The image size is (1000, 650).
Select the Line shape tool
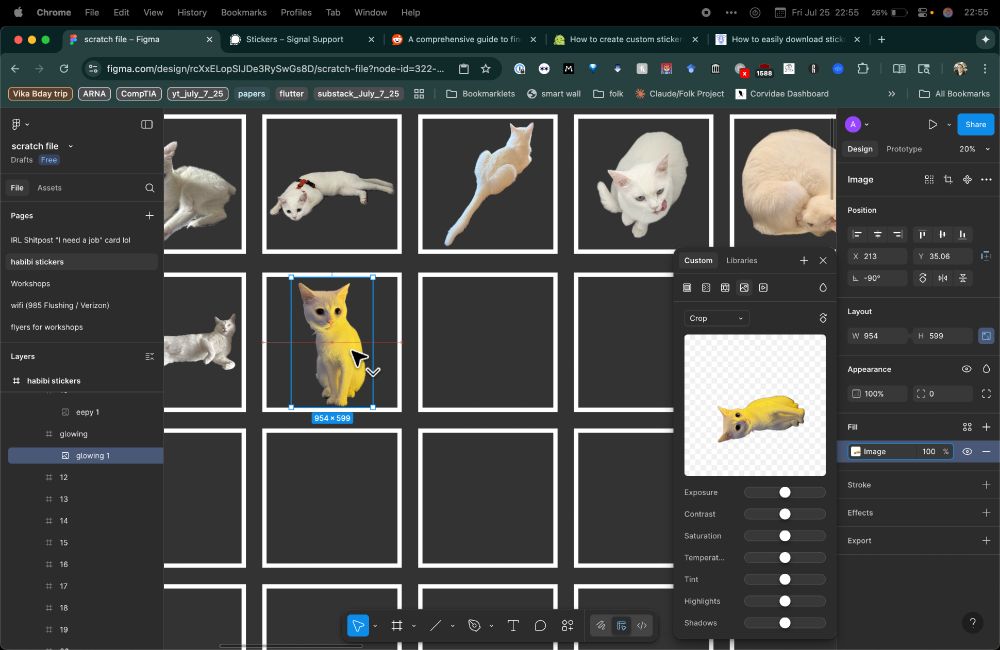[x=436, y=626]
